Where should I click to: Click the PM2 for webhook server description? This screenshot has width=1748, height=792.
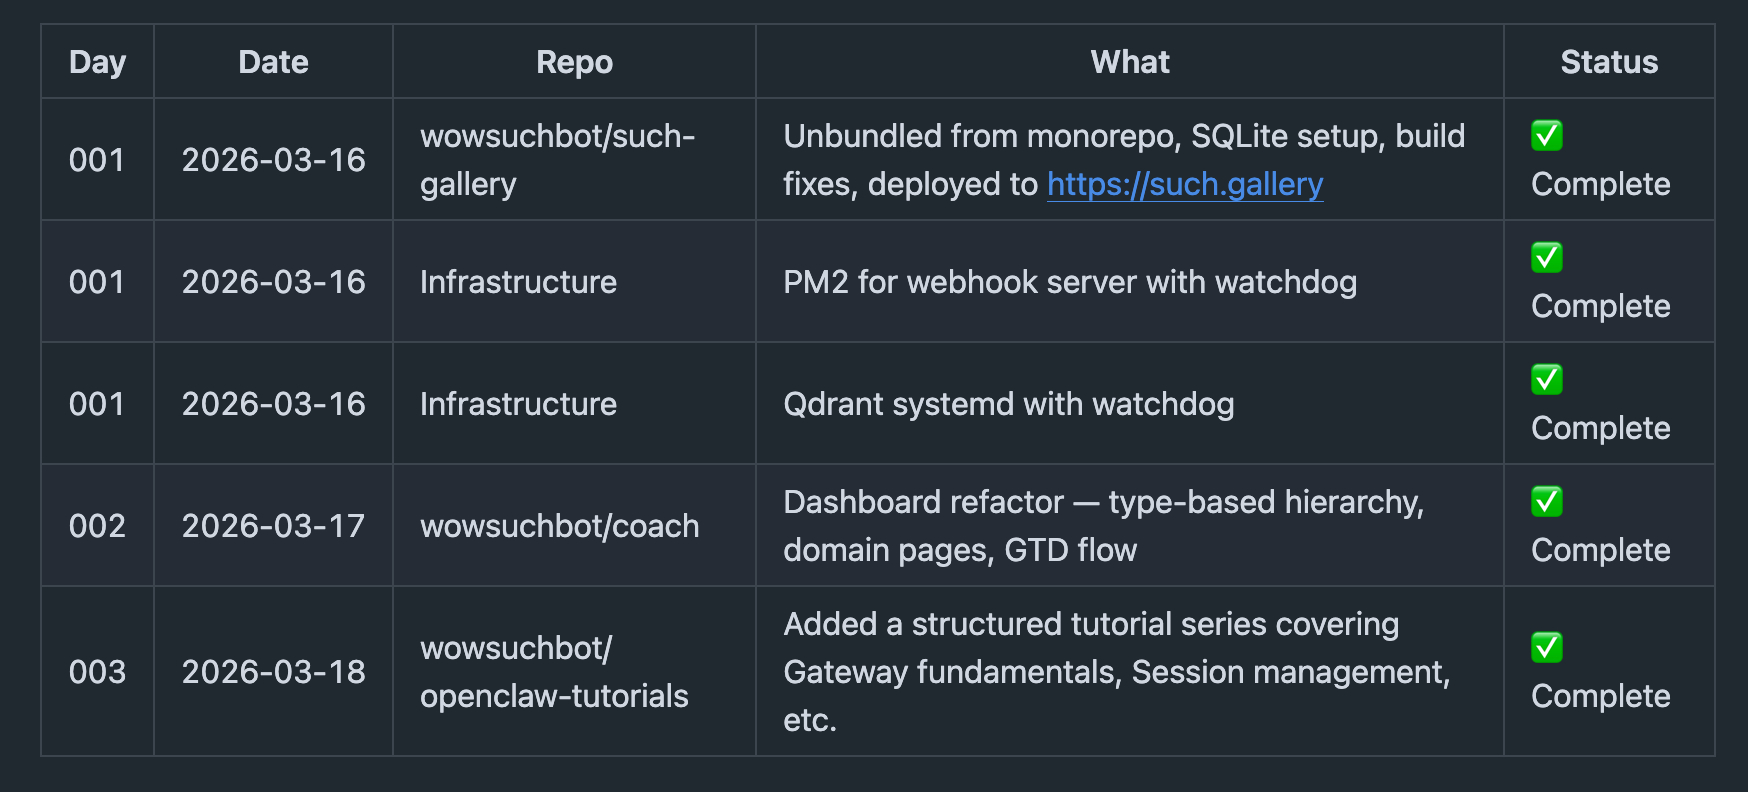pyautogui.click(x=1069, y=282)
